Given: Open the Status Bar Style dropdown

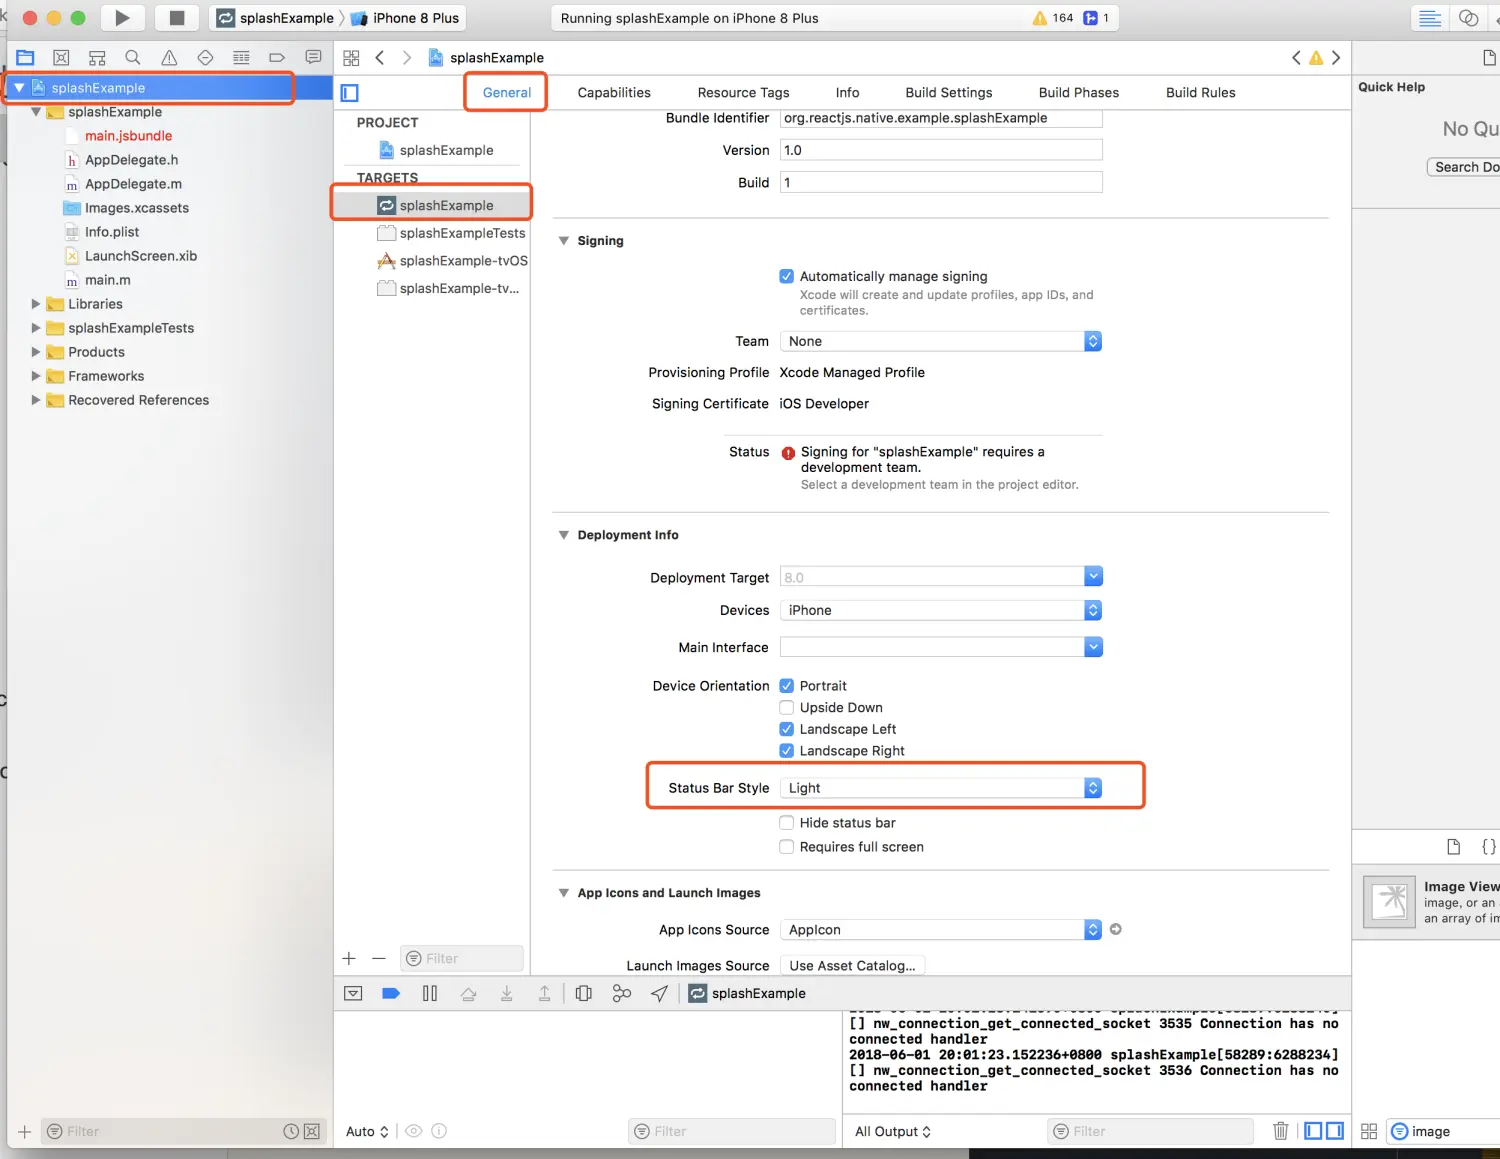Looking at the screenshot, I should click(x=940, y=788).
